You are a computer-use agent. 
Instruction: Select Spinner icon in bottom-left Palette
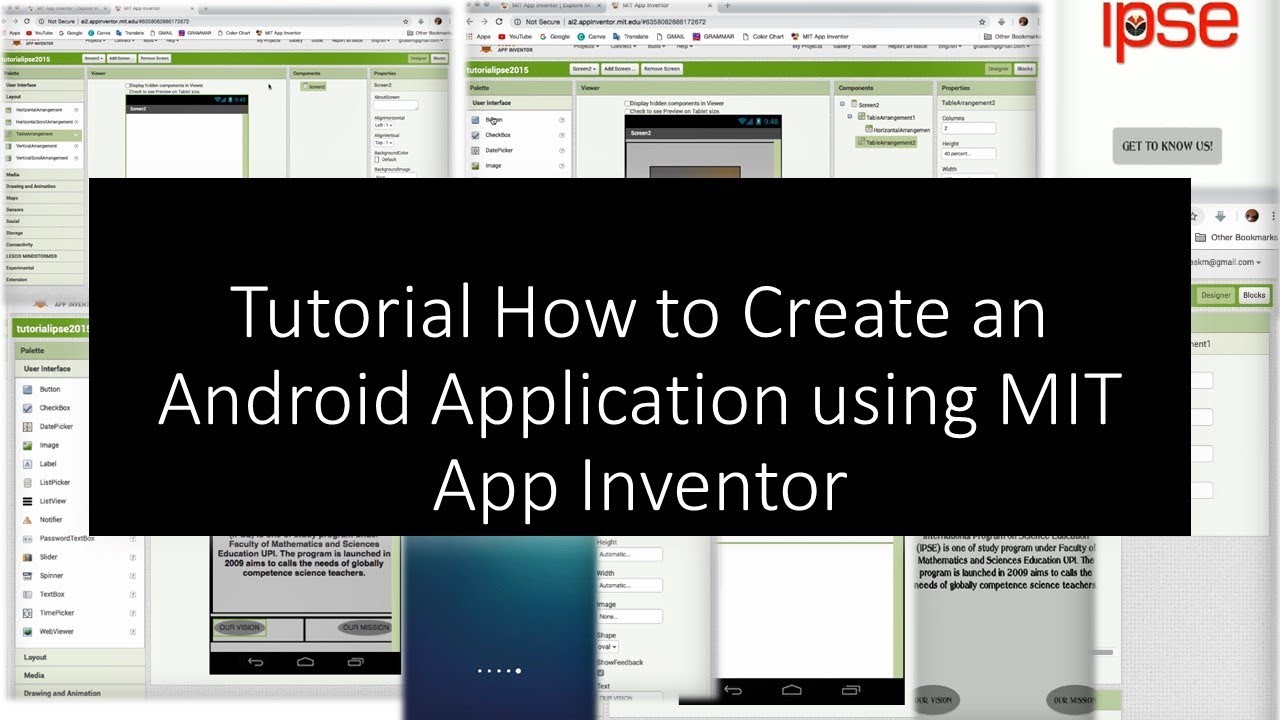coord(28,576)
